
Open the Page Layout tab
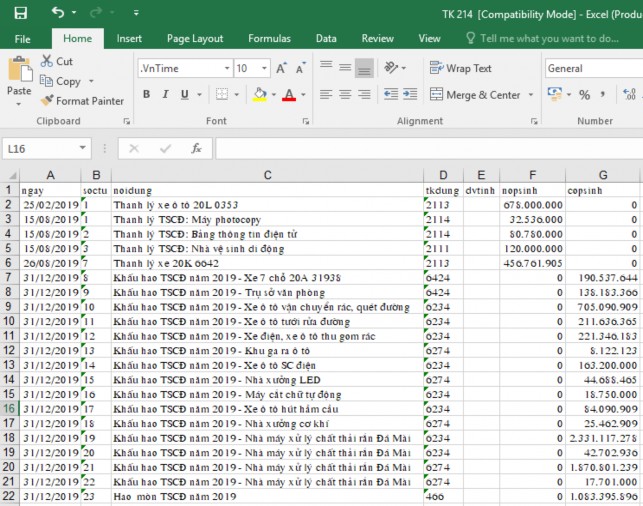[x=195, y=38]
